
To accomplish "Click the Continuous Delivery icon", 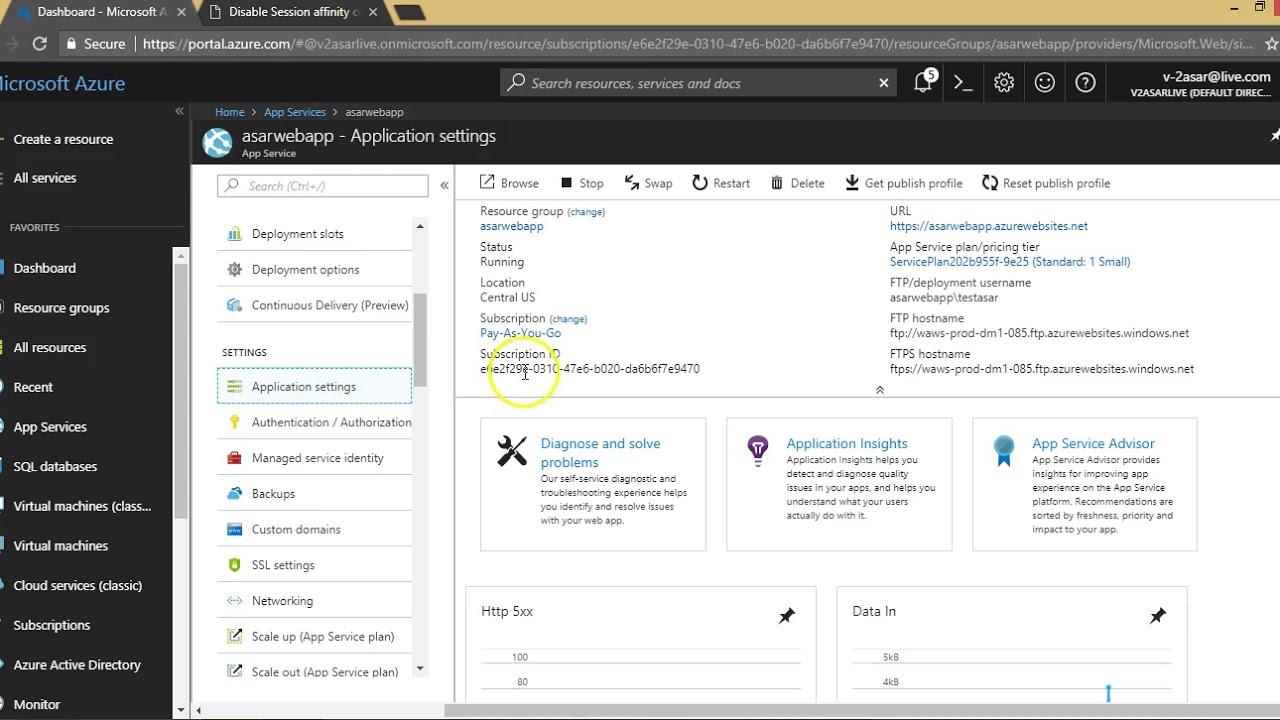I will (234, 305).
